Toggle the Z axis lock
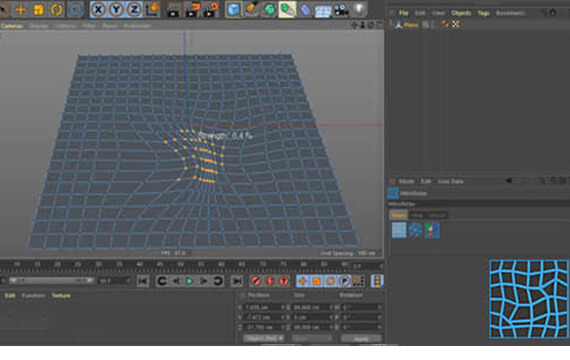570x360 pixels. [x=134, y=10]
